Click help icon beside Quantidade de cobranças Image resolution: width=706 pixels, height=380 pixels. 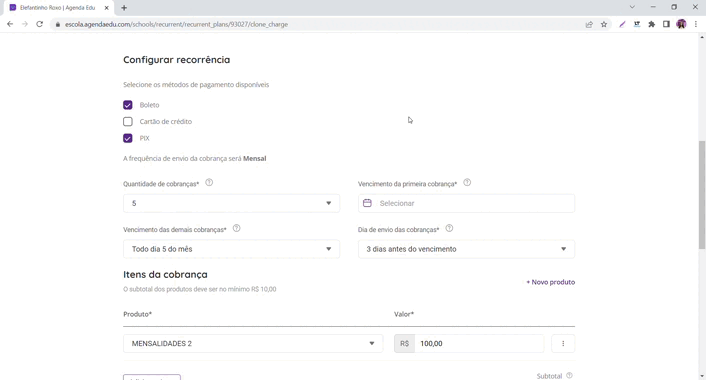209,183
